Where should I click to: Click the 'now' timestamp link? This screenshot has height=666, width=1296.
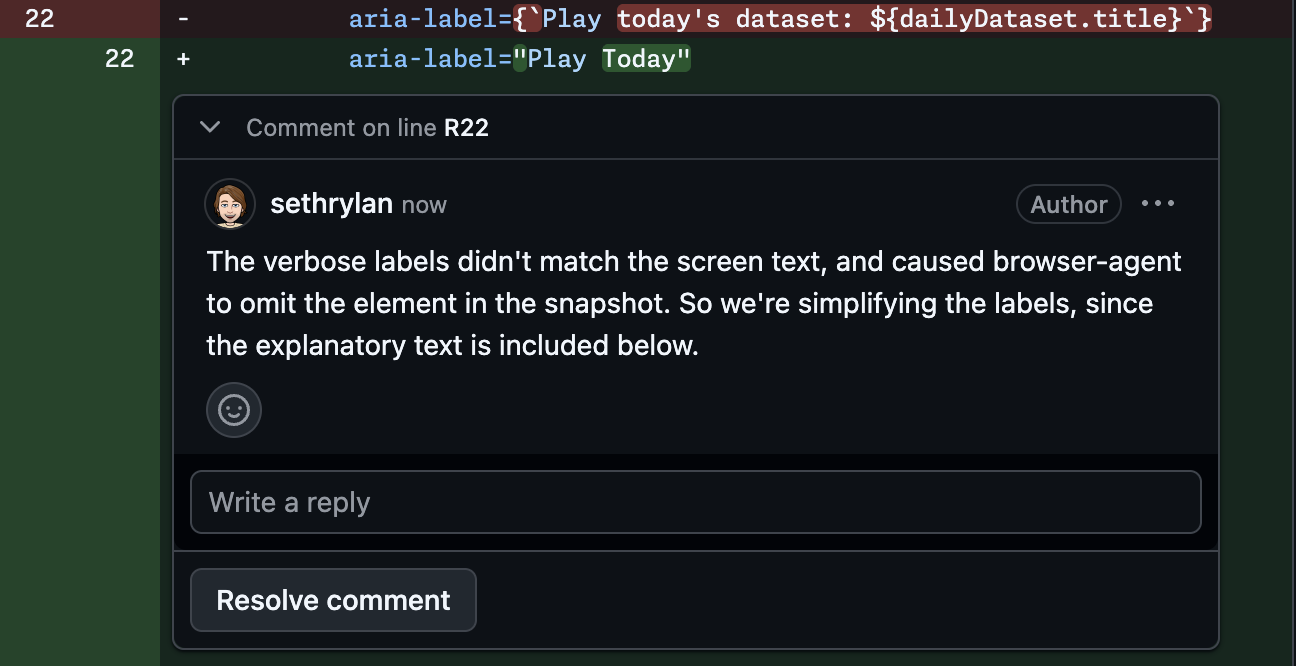423,204
